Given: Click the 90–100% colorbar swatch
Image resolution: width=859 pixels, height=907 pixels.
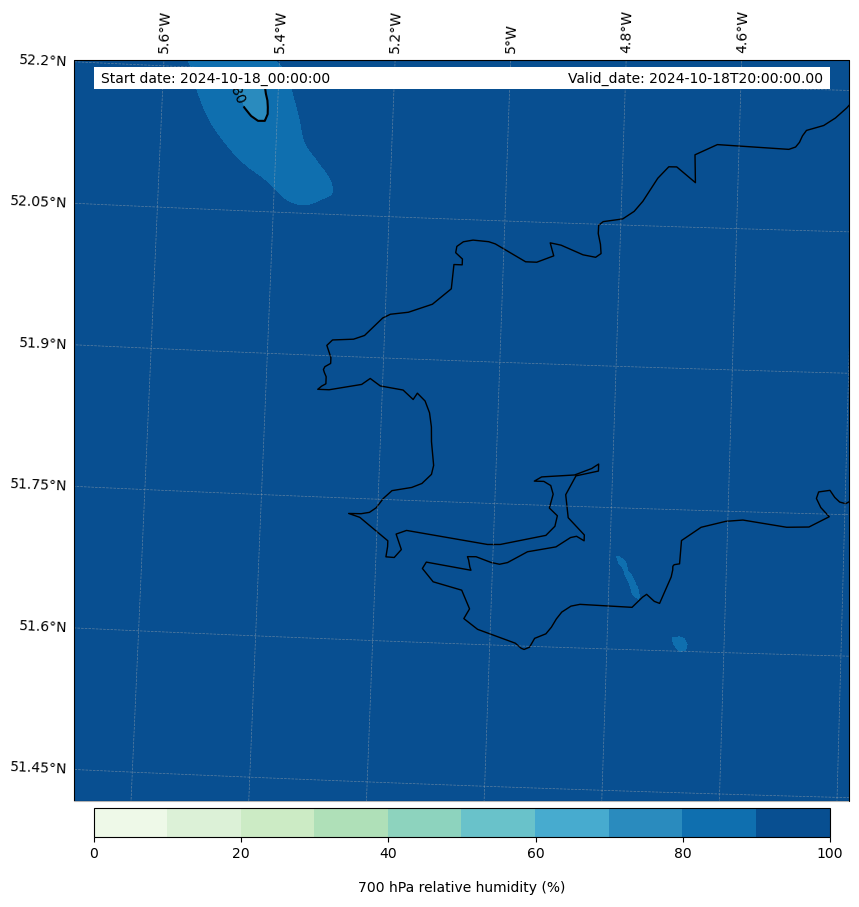Looking at the screenshot, I should pos(793,823).
